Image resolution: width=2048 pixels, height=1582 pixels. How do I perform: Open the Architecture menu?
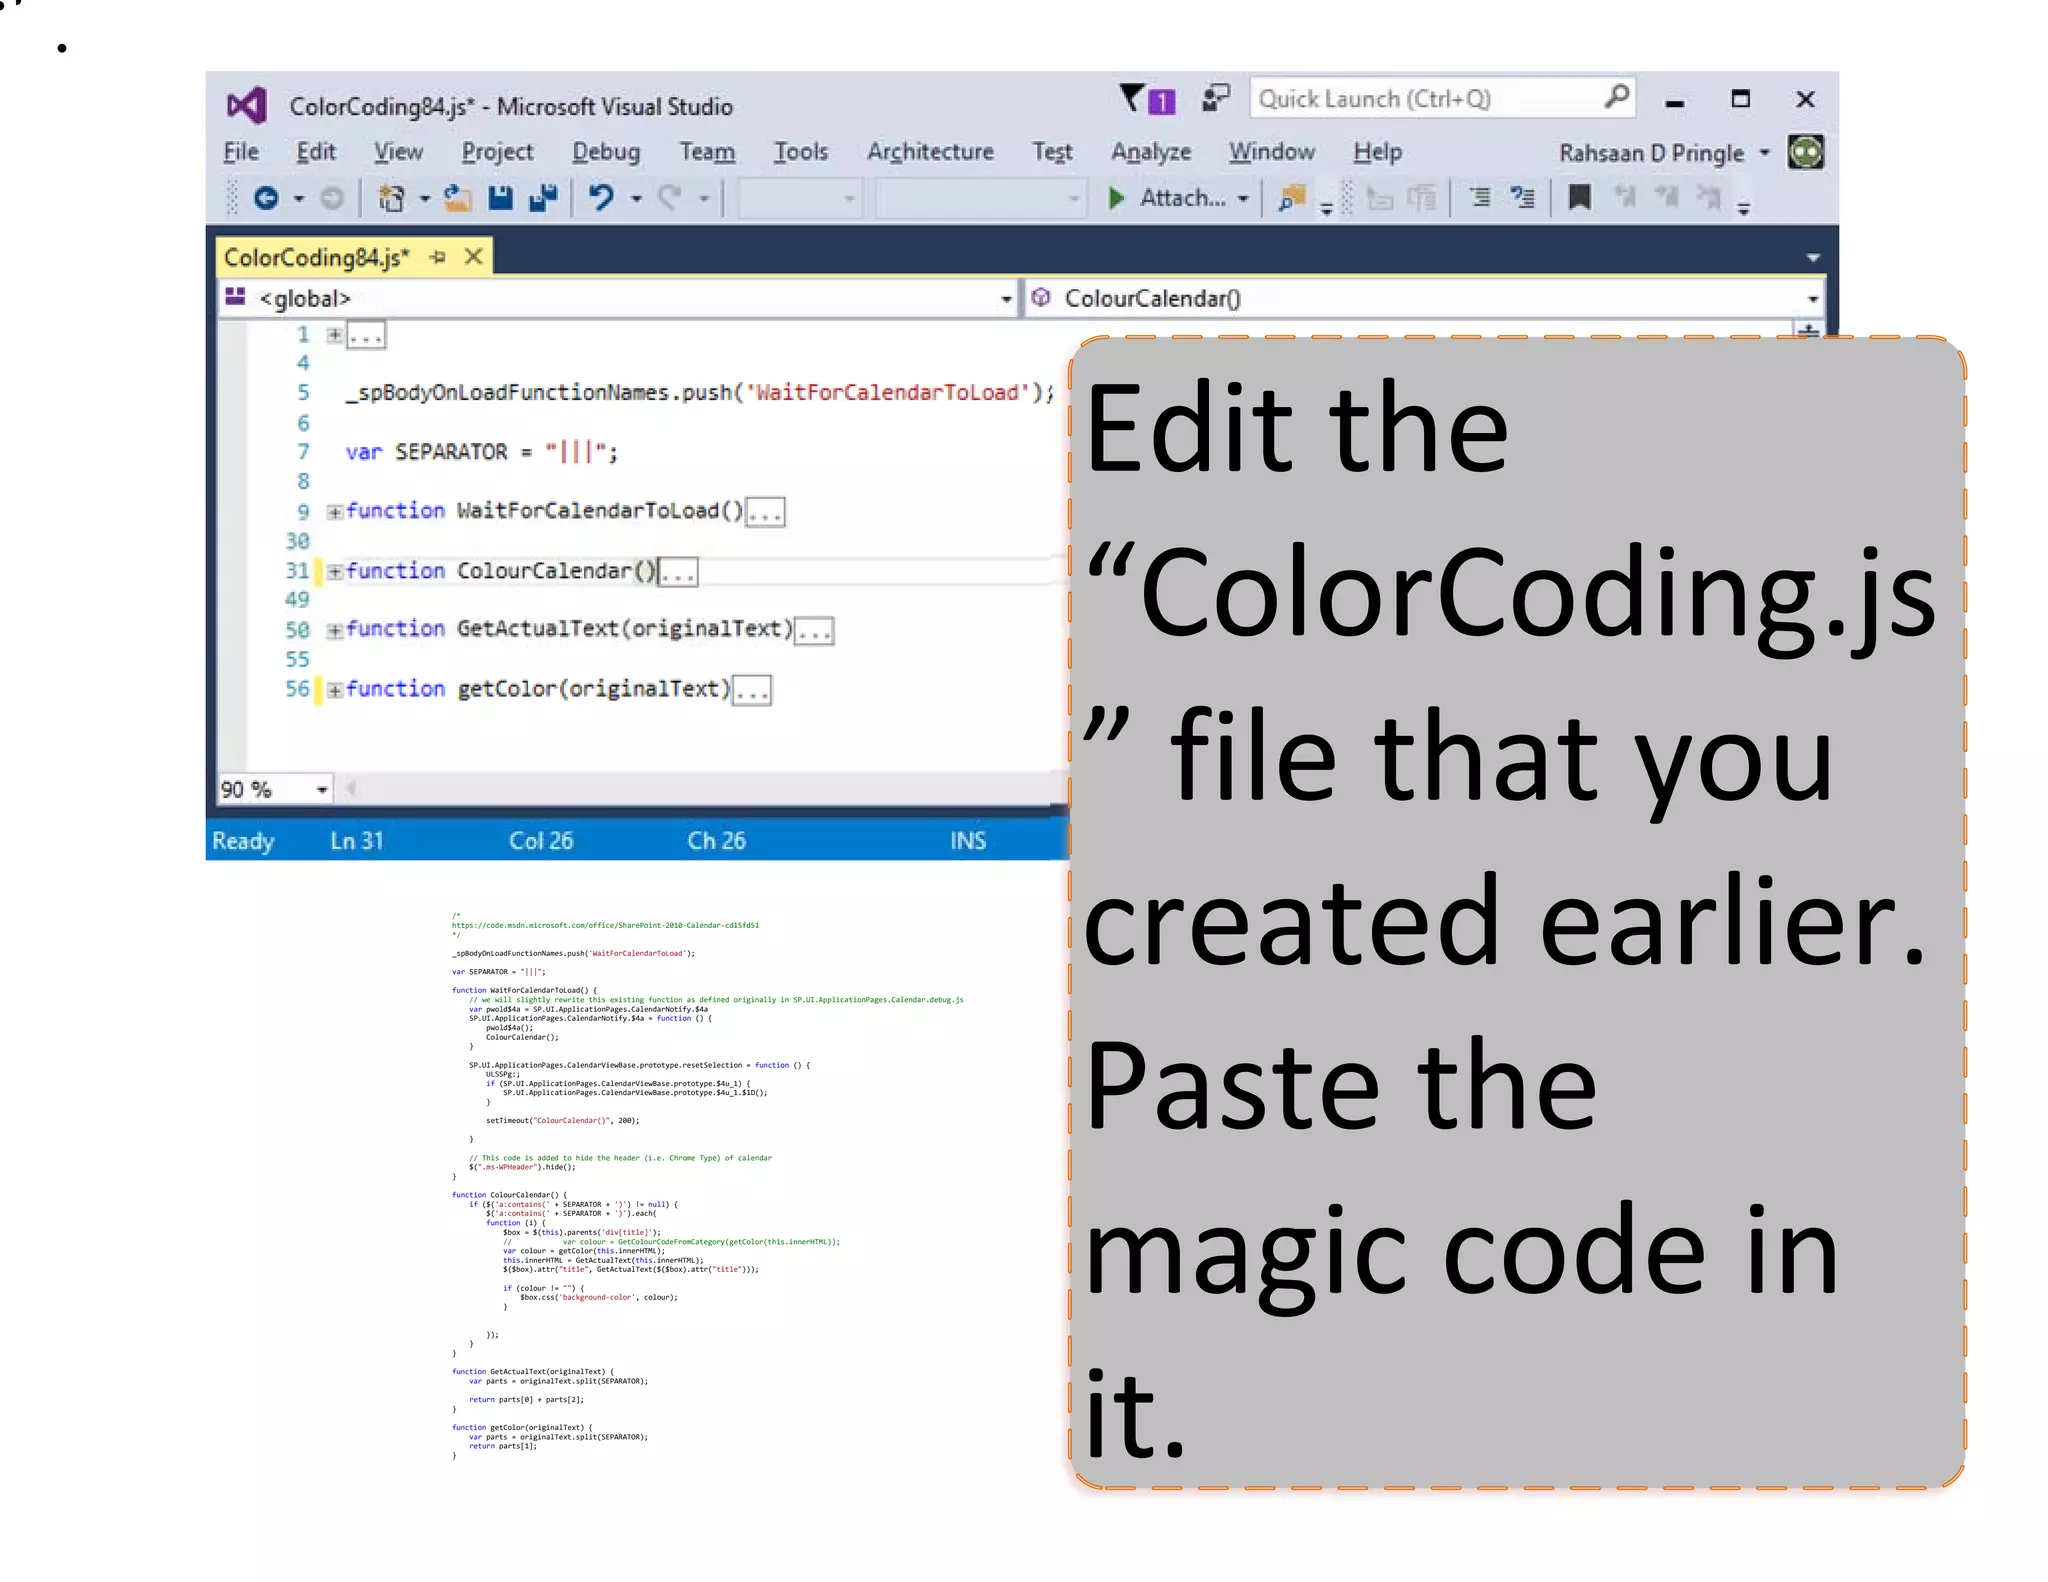[930, 152]
